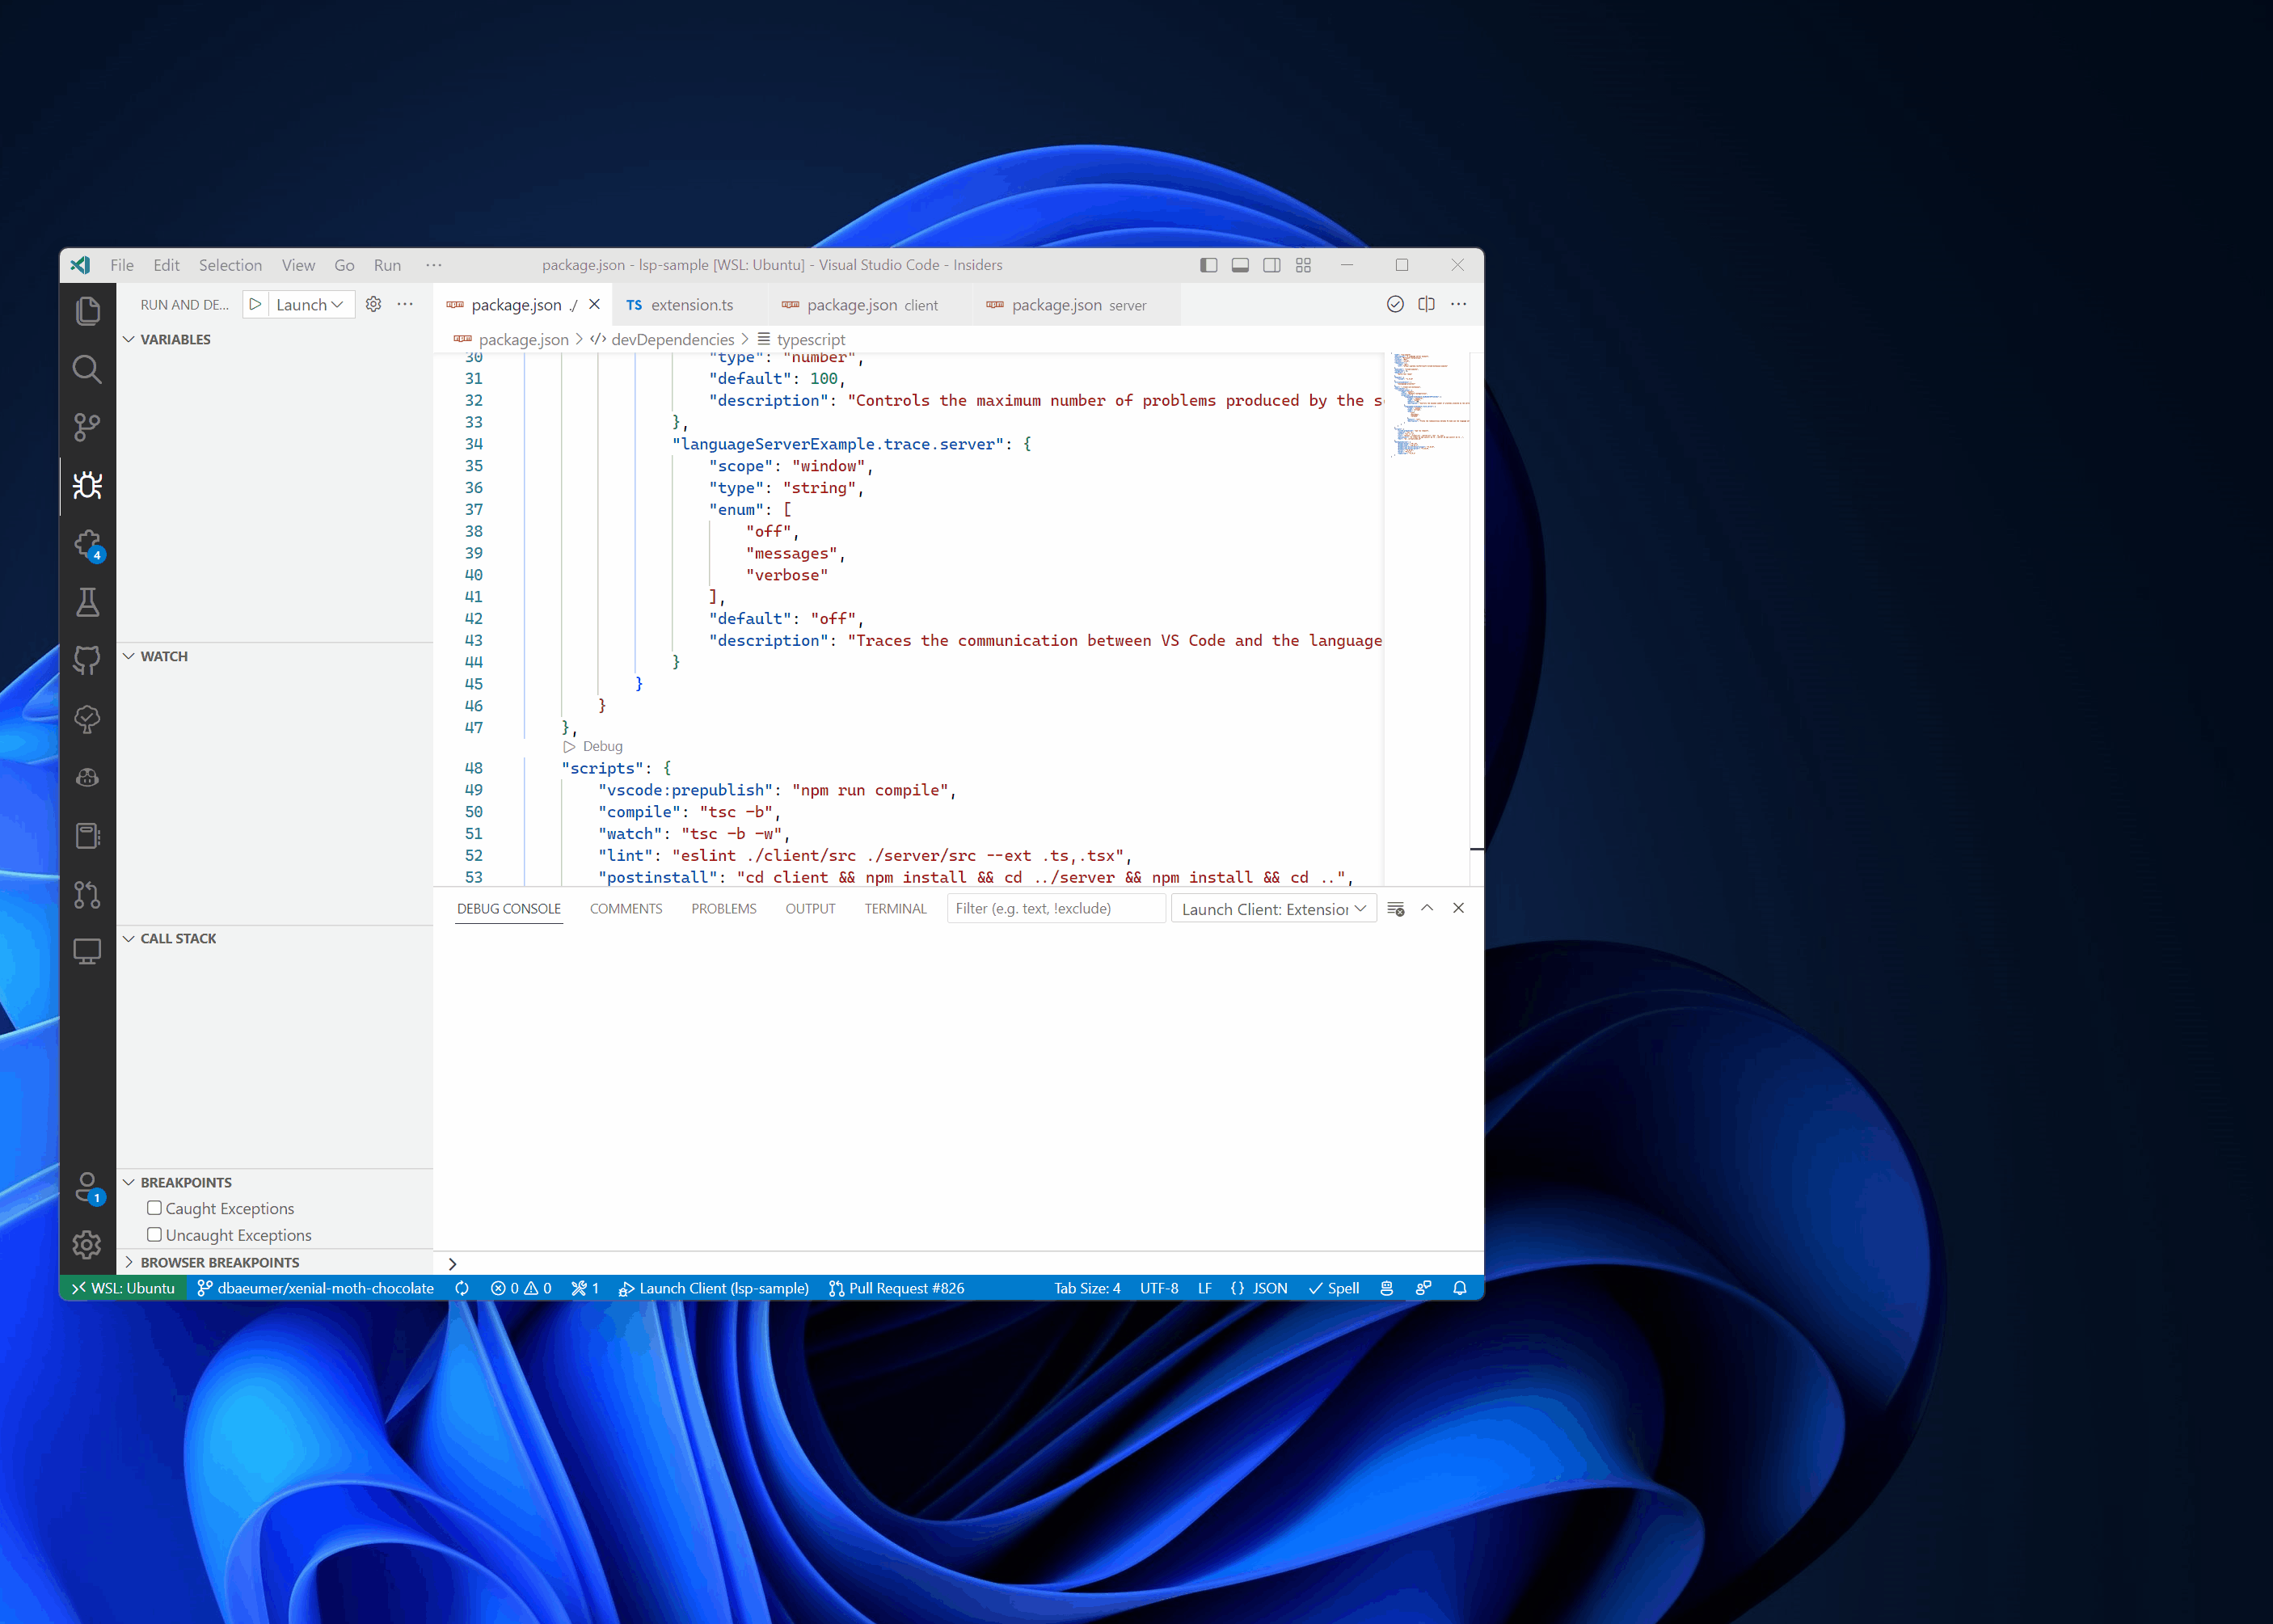Click the errors and warnings status counter
Screen dimensions: 2273x1624
521,1288
